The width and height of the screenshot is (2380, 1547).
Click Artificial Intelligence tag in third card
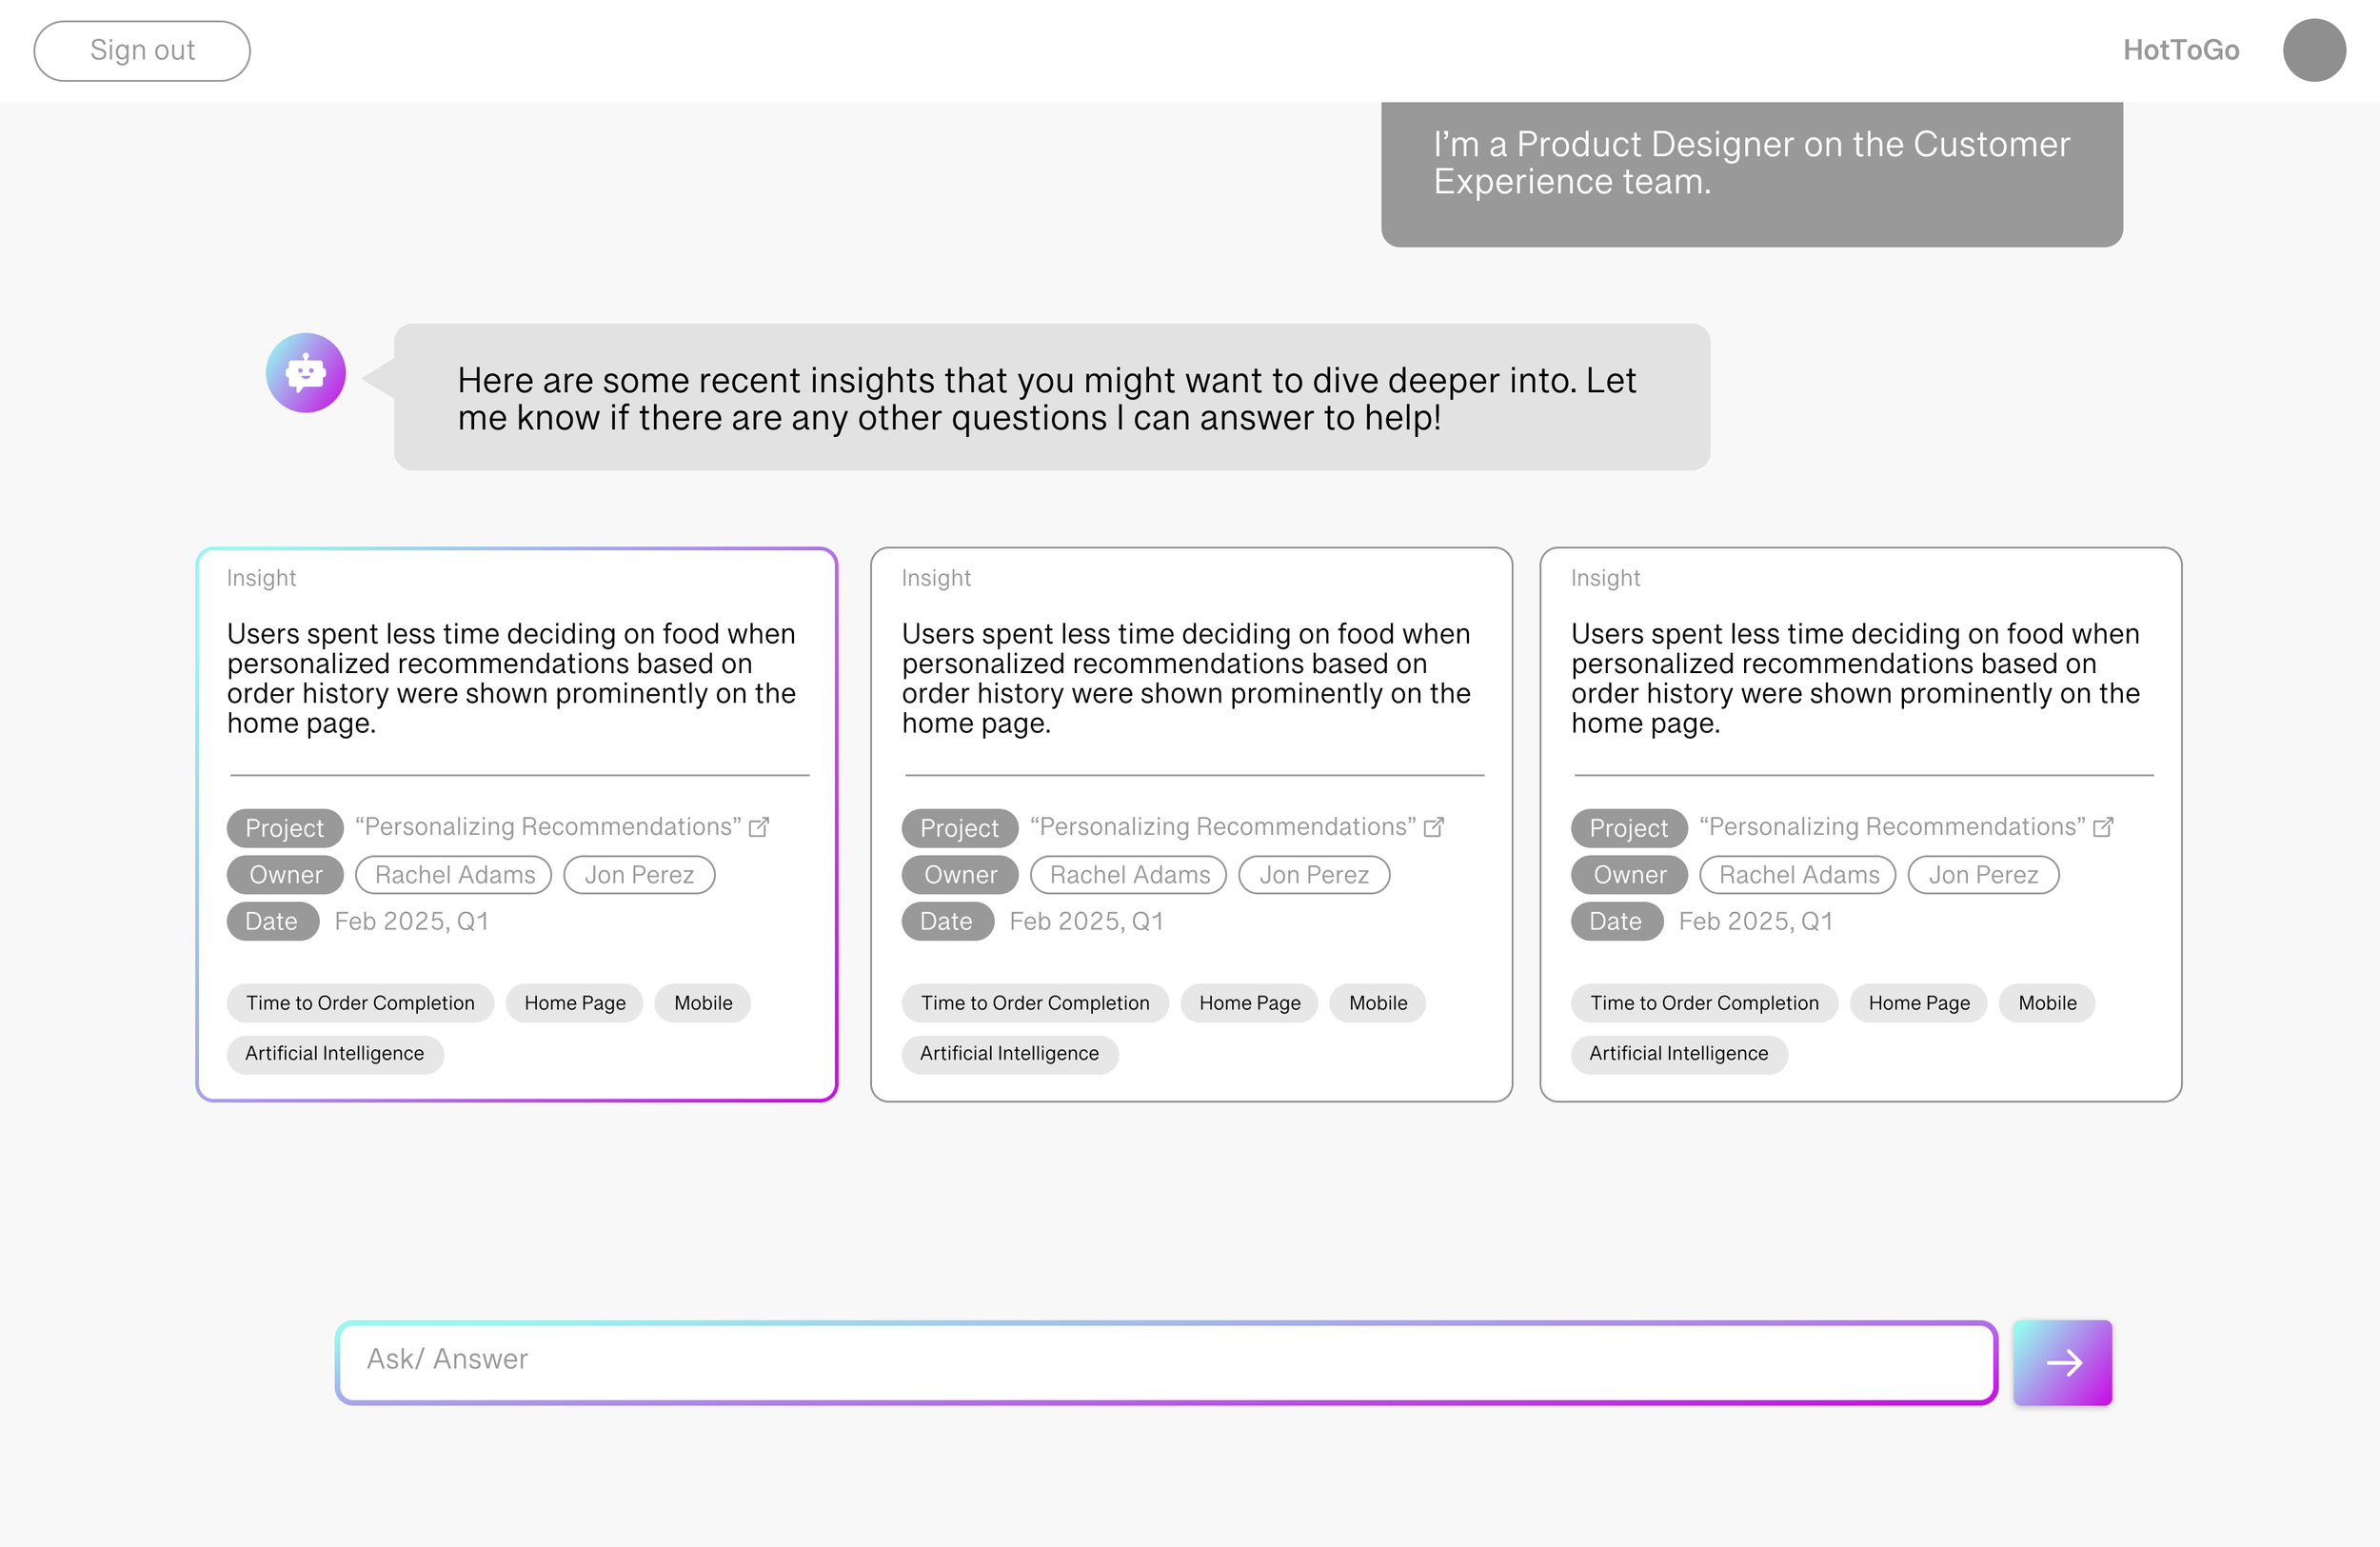click(x=1678, y=1054)
